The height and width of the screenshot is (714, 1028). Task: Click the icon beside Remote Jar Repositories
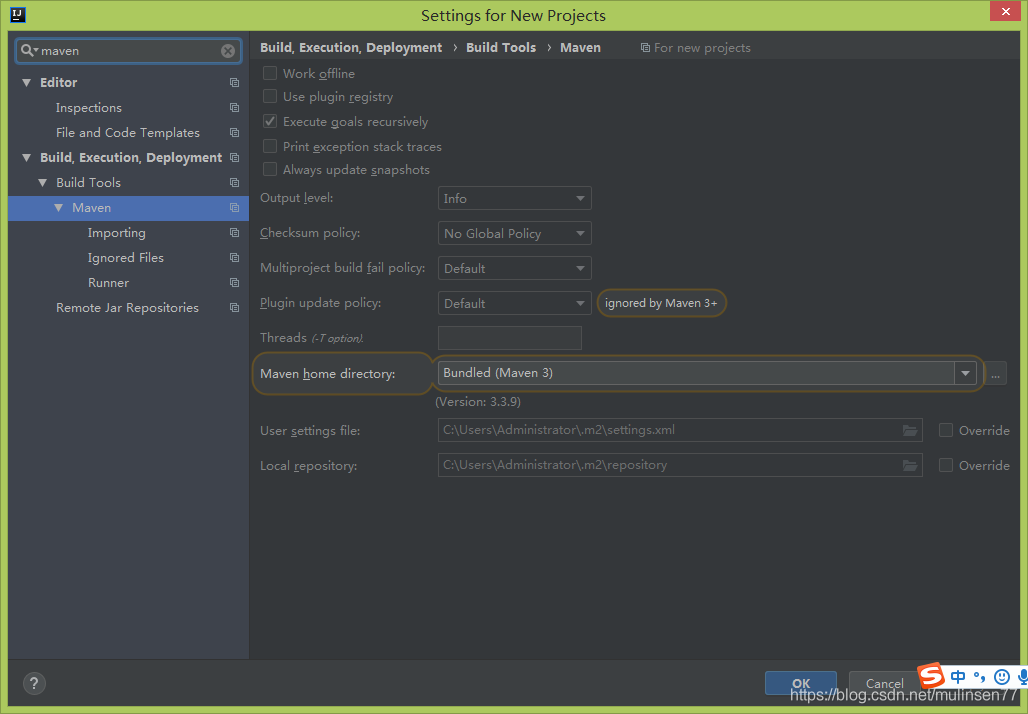[234, 307]
